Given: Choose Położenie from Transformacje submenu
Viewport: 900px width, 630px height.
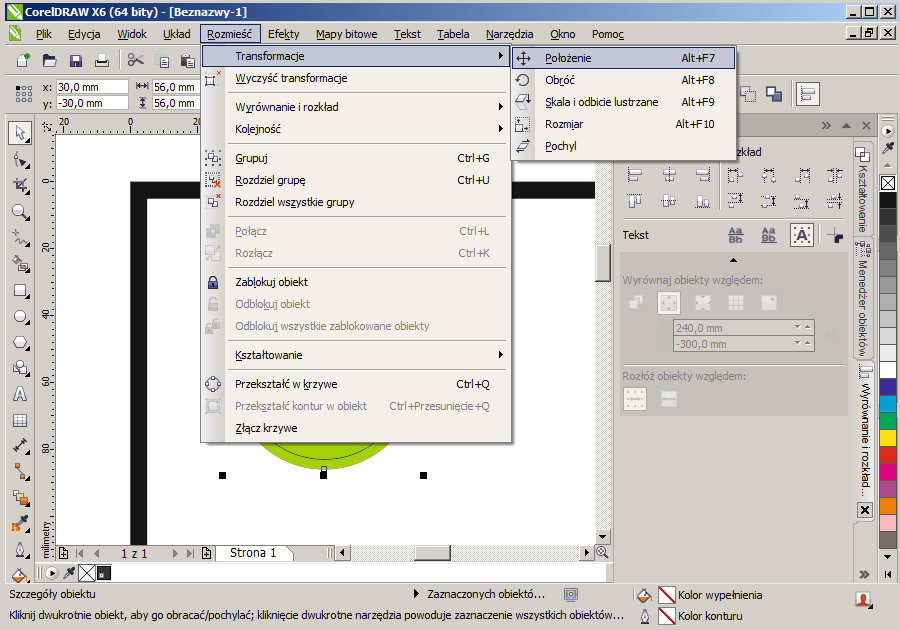Looking at the screenshot, I should pos(623,58).
